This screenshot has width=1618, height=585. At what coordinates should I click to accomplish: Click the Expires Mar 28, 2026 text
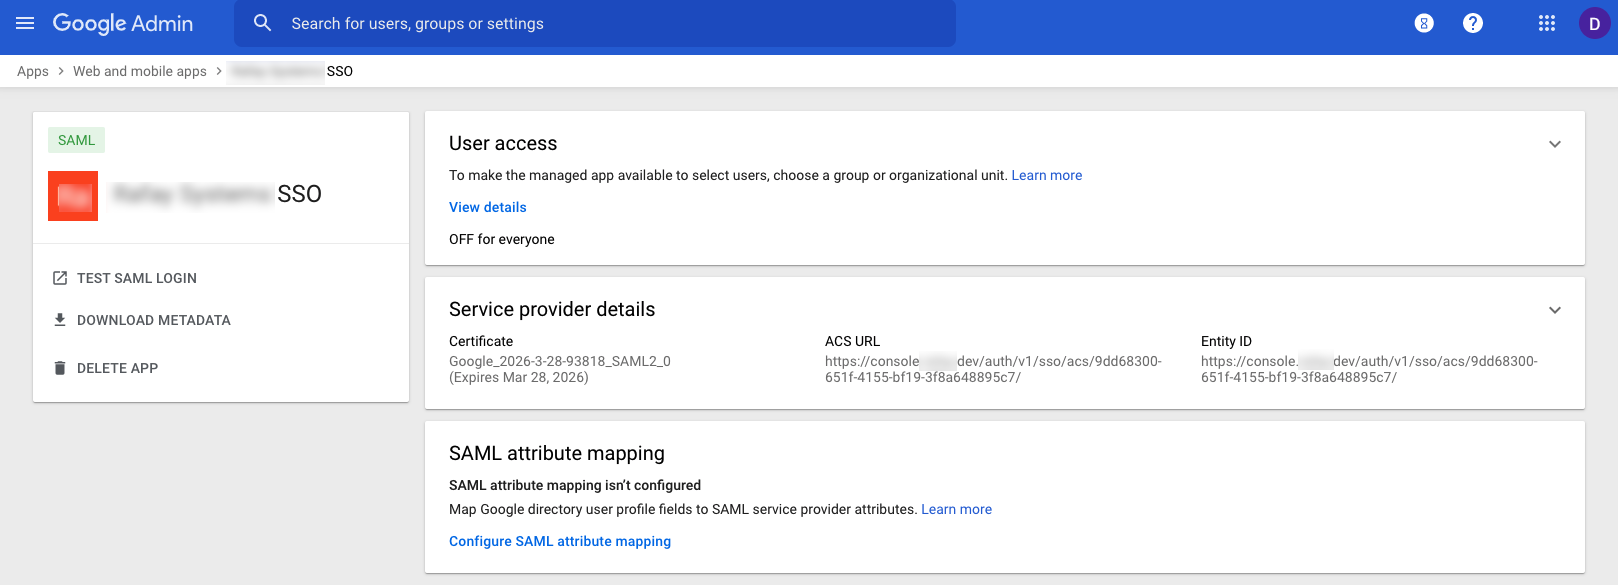(519, 377)
